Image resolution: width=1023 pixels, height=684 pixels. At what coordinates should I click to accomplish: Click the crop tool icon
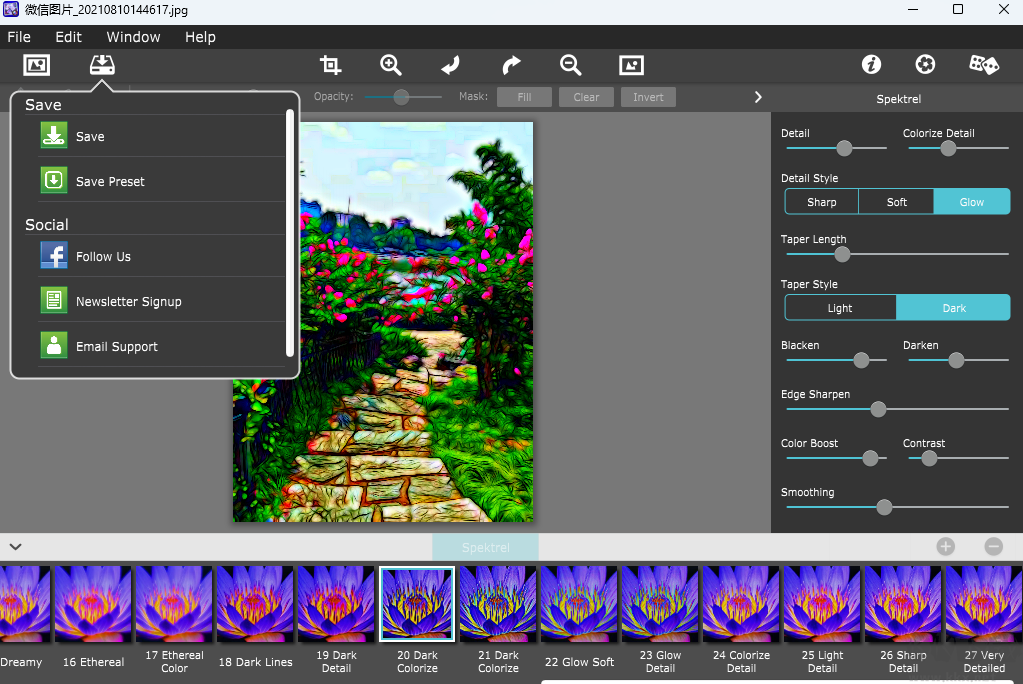330,66
